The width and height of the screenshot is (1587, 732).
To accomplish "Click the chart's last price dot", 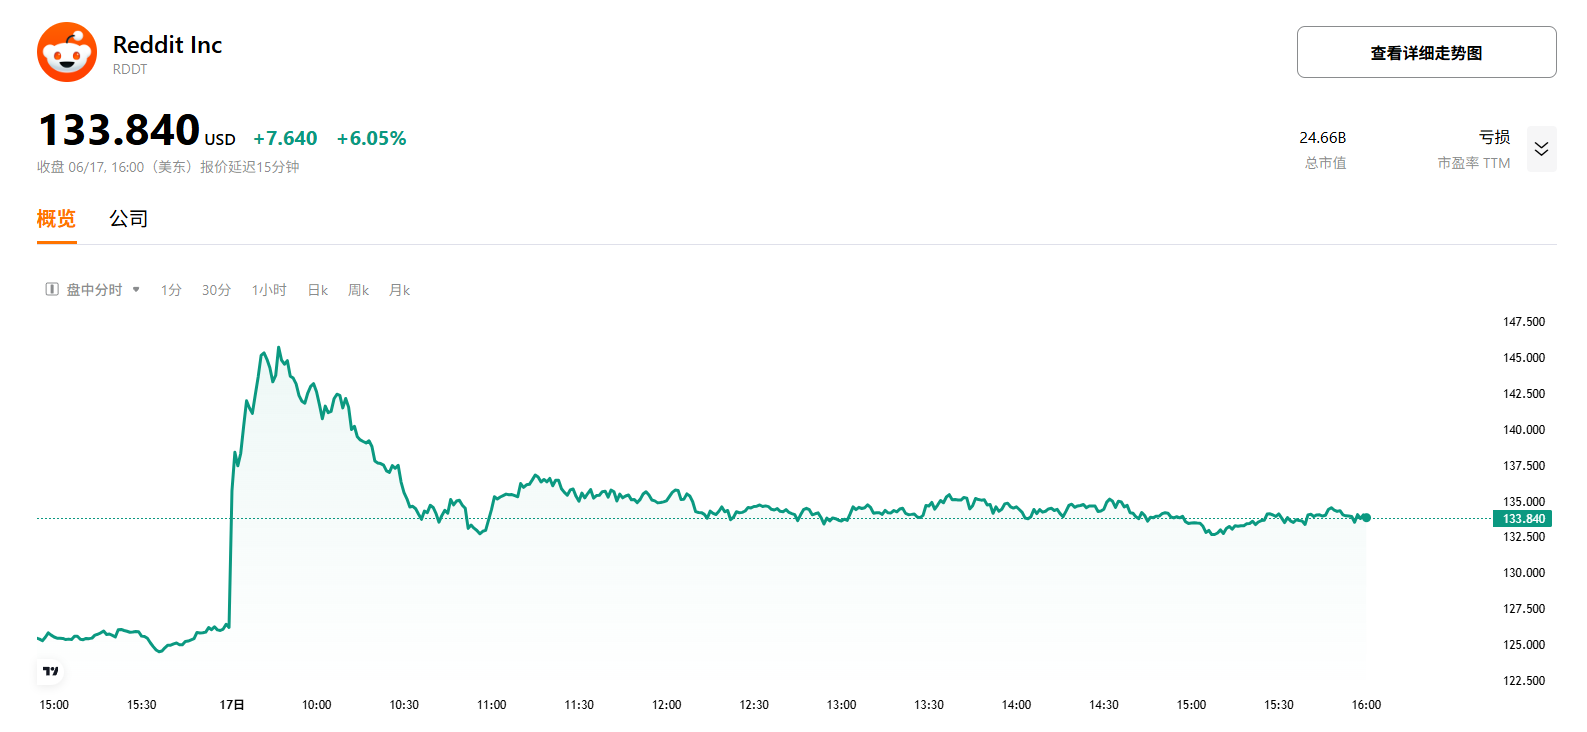I will click(1366, 518).
